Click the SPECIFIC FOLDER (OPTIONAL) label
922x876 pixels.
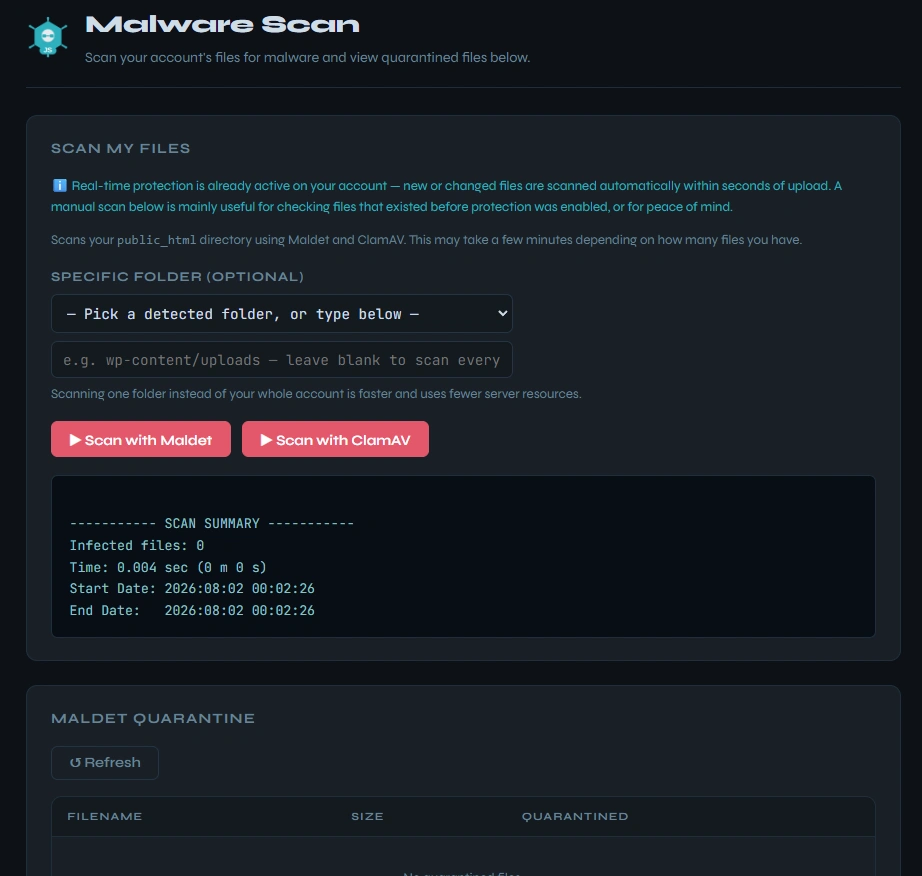click(178, 276)
